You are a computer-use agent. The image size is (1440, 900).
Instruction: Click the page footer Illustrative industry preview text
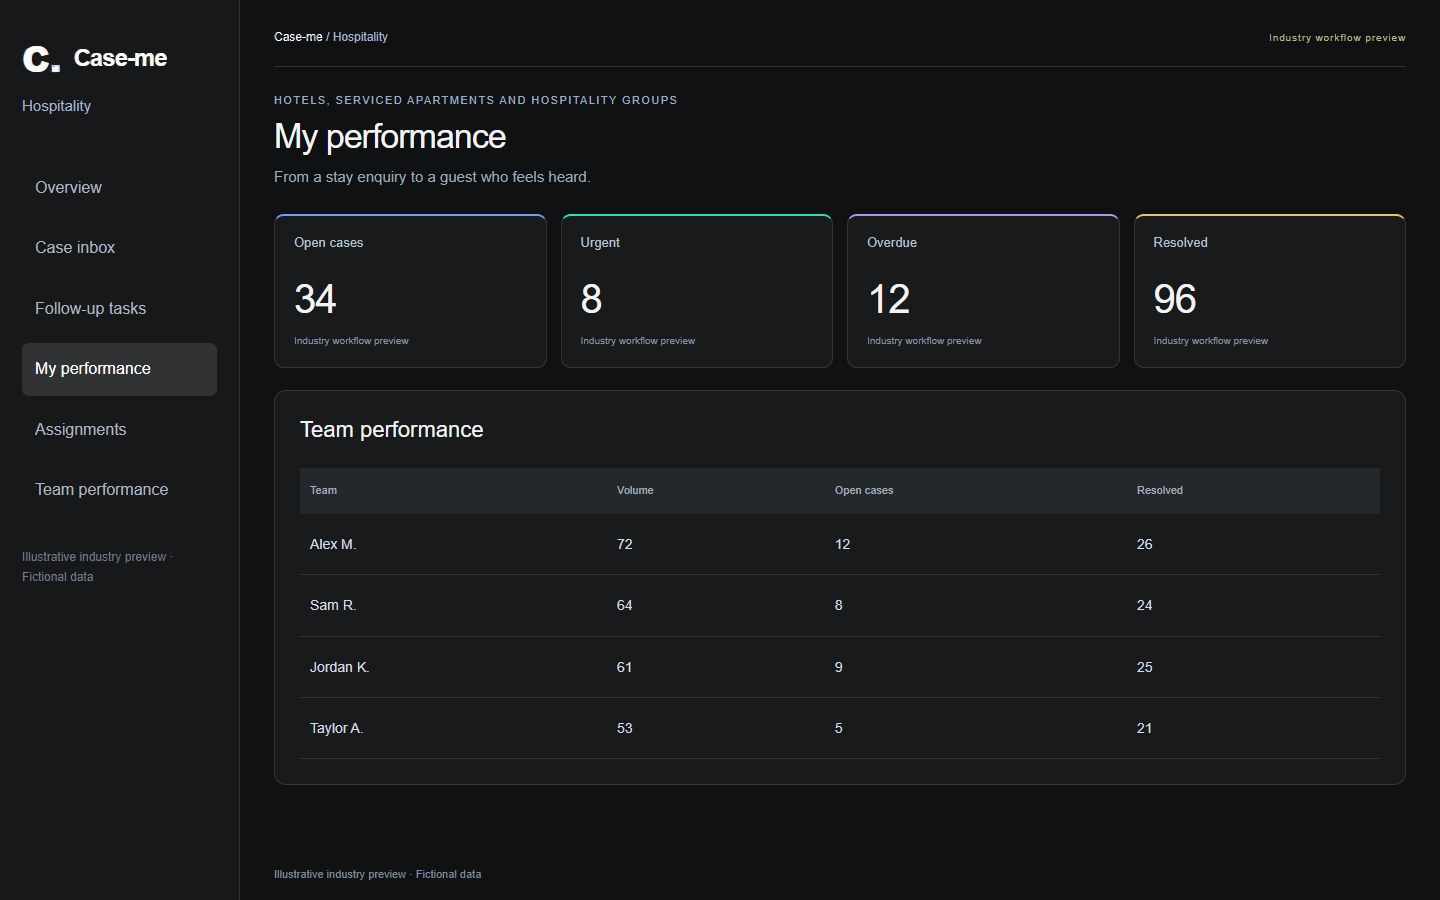click(378, 874)
